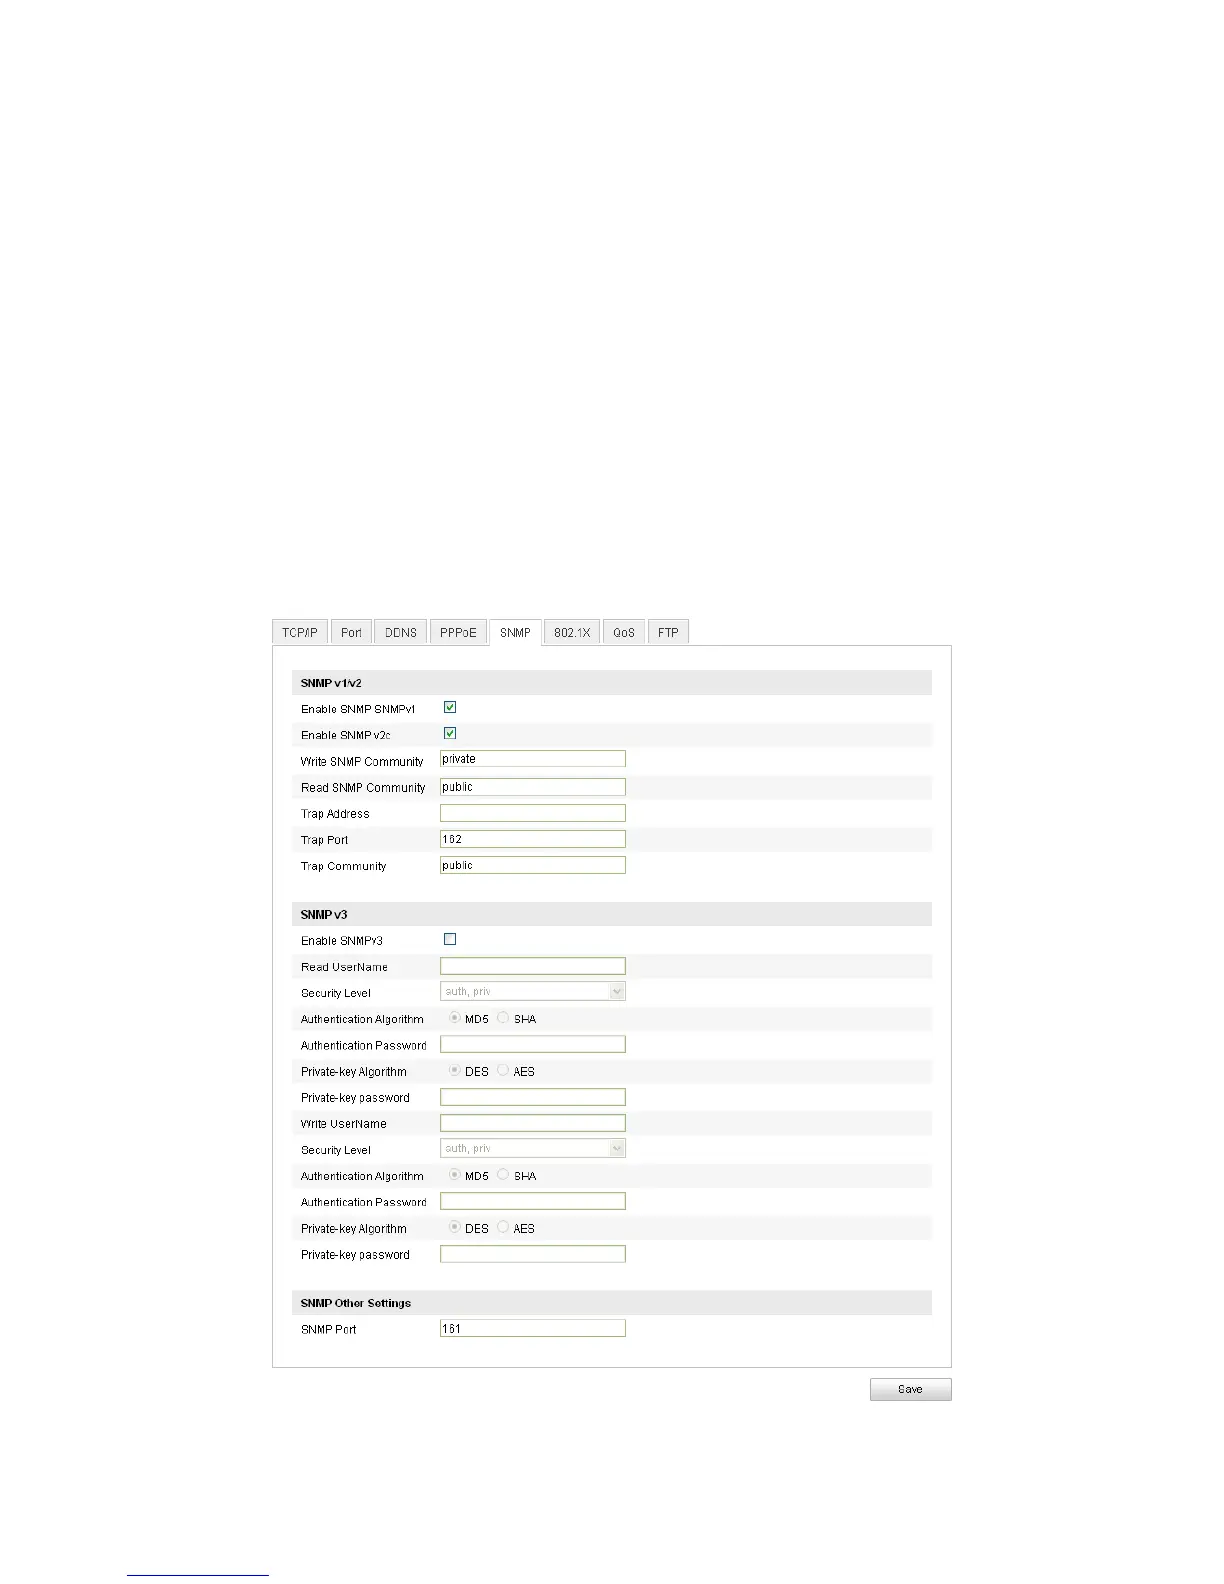The height and width of the screenshot is (1584, 1224).
Task: Go to the 802.1X tab
Action: pos(572,633)
